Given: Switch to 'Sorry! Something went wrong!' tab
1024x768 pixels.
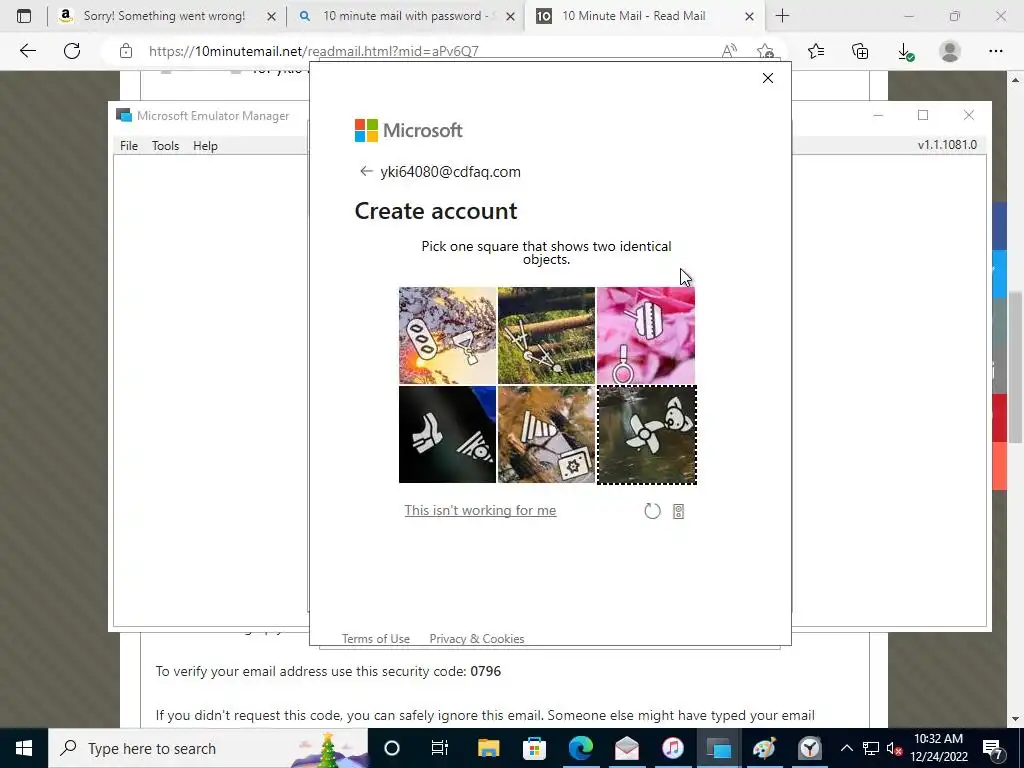Looking at the screenshot, I should coord(163,16).
